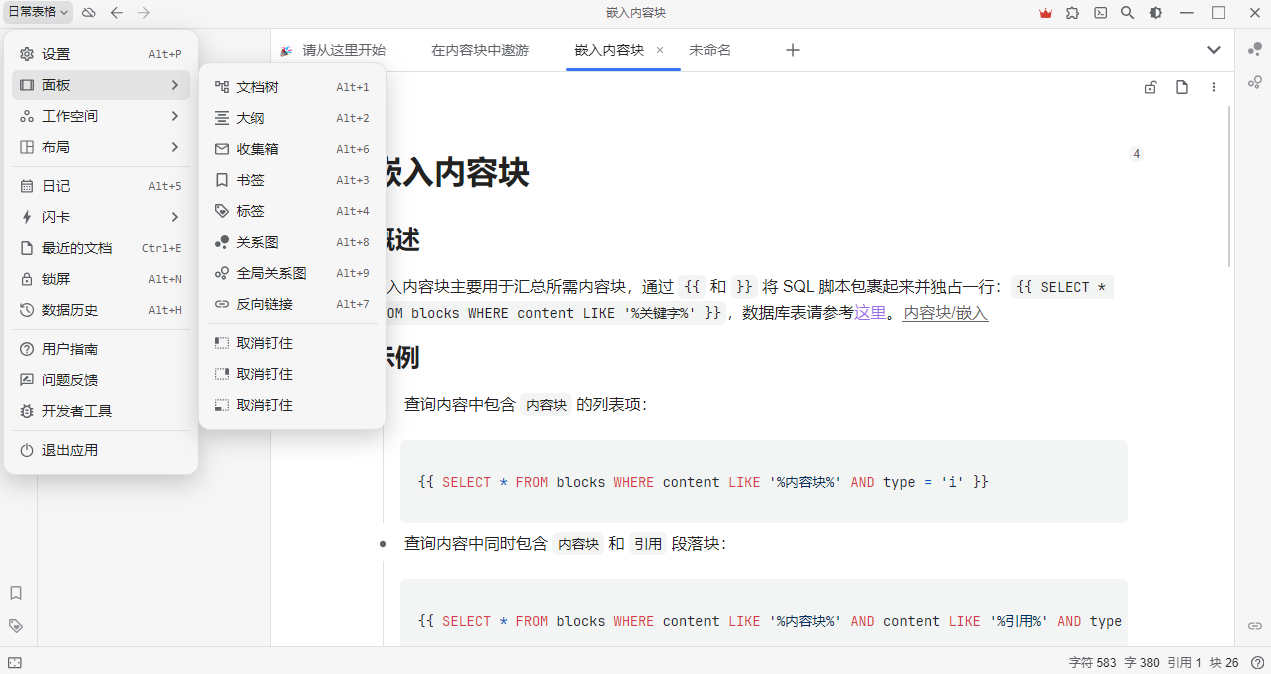Follow the purple 这里 hyperlink

[870, 313]
